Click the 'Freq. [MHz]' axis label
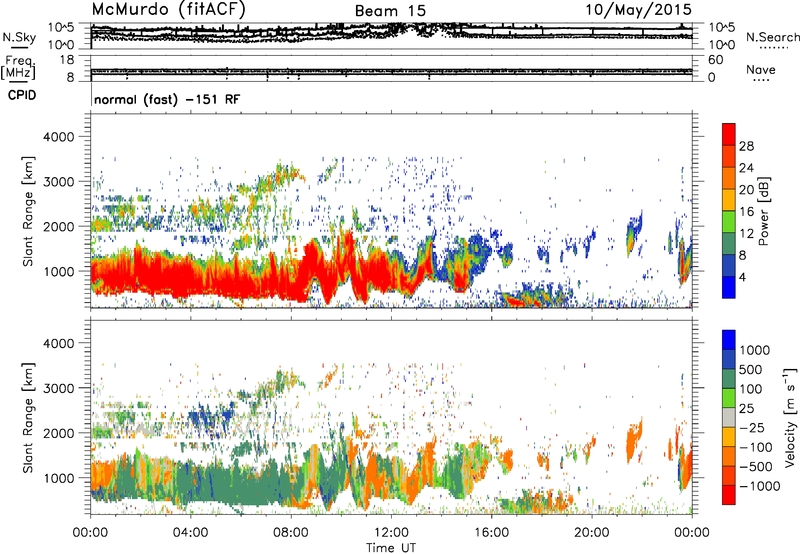 point(18,68)
